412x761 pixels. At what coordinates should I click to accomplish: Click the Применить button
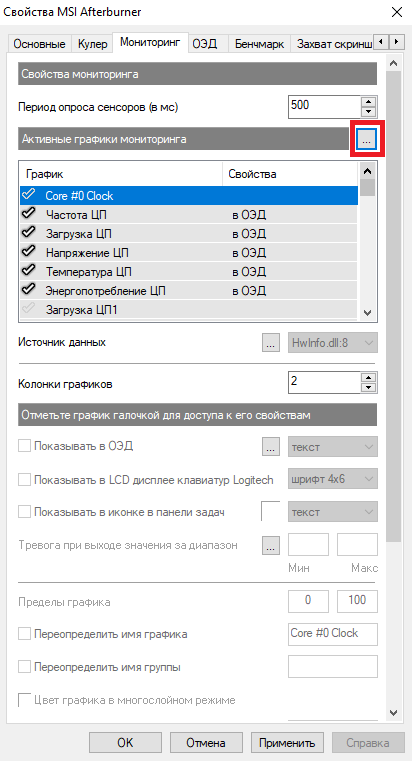coord(289,743)
